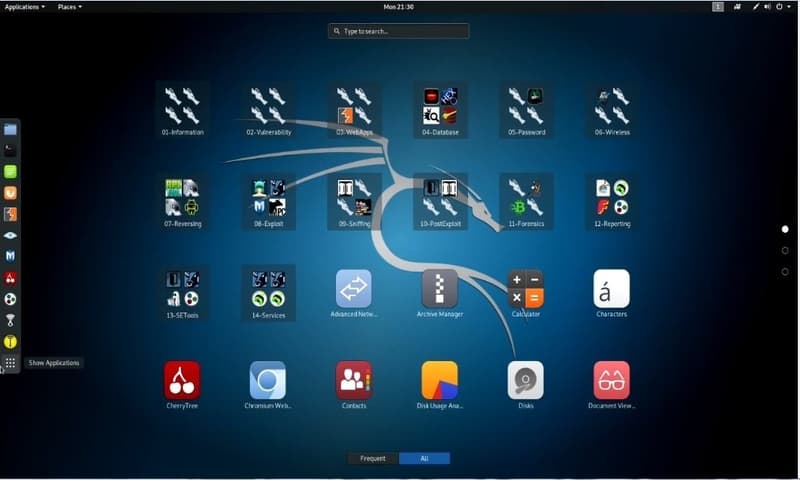Go to the third app grid page
This screenshot has width=800, height=480.
[785, 272]
